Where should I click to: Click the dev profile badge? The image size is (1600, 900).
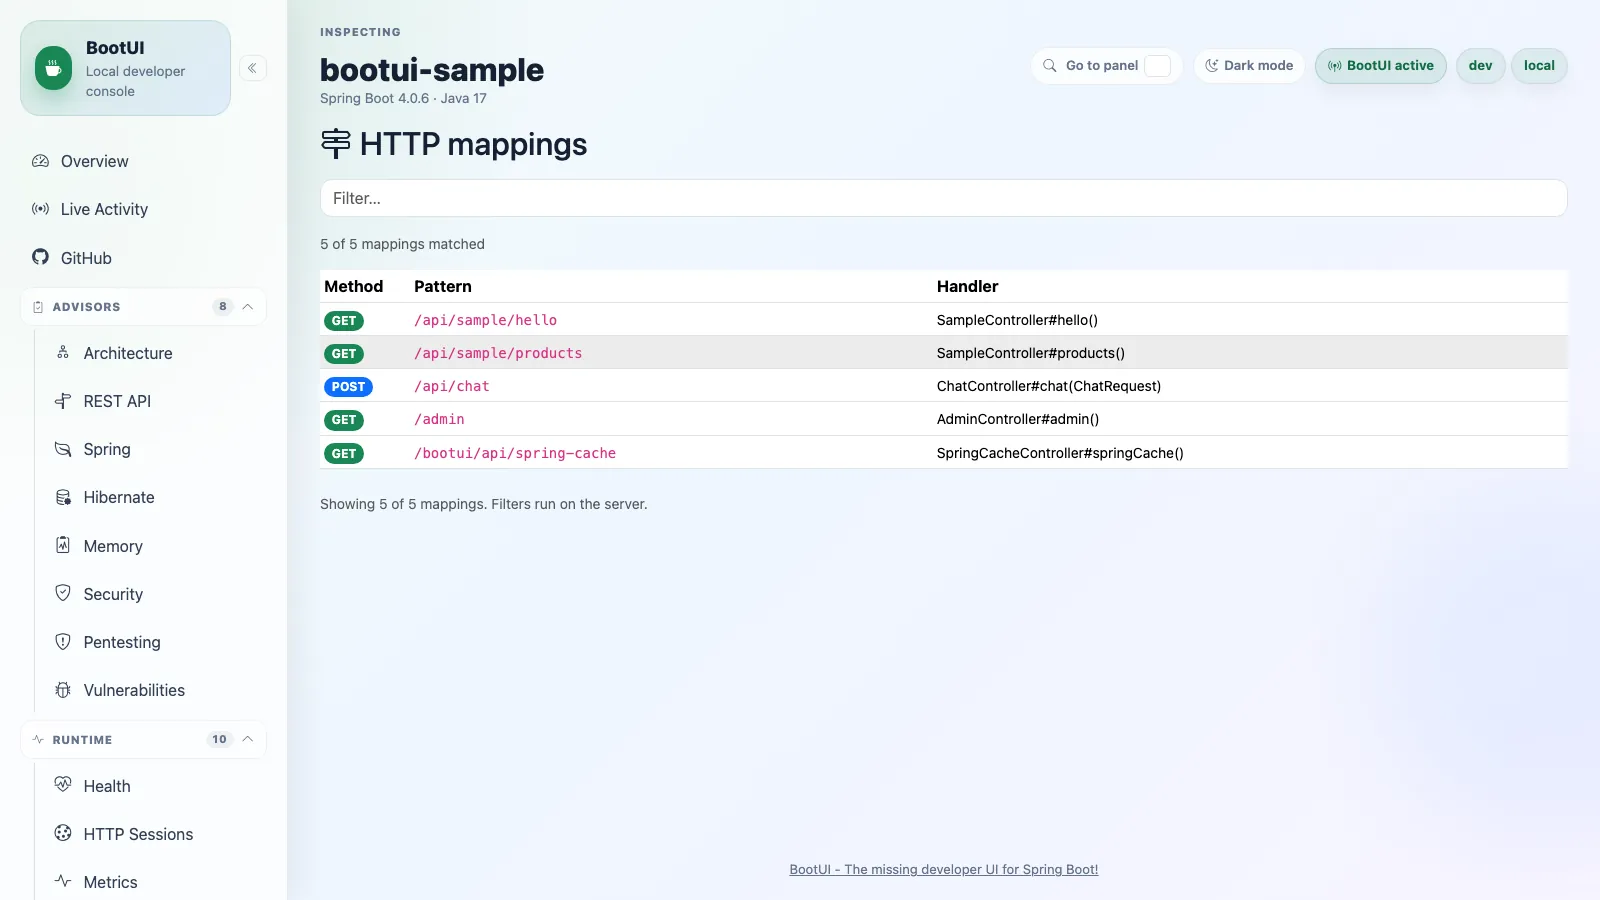point(1481,66)
